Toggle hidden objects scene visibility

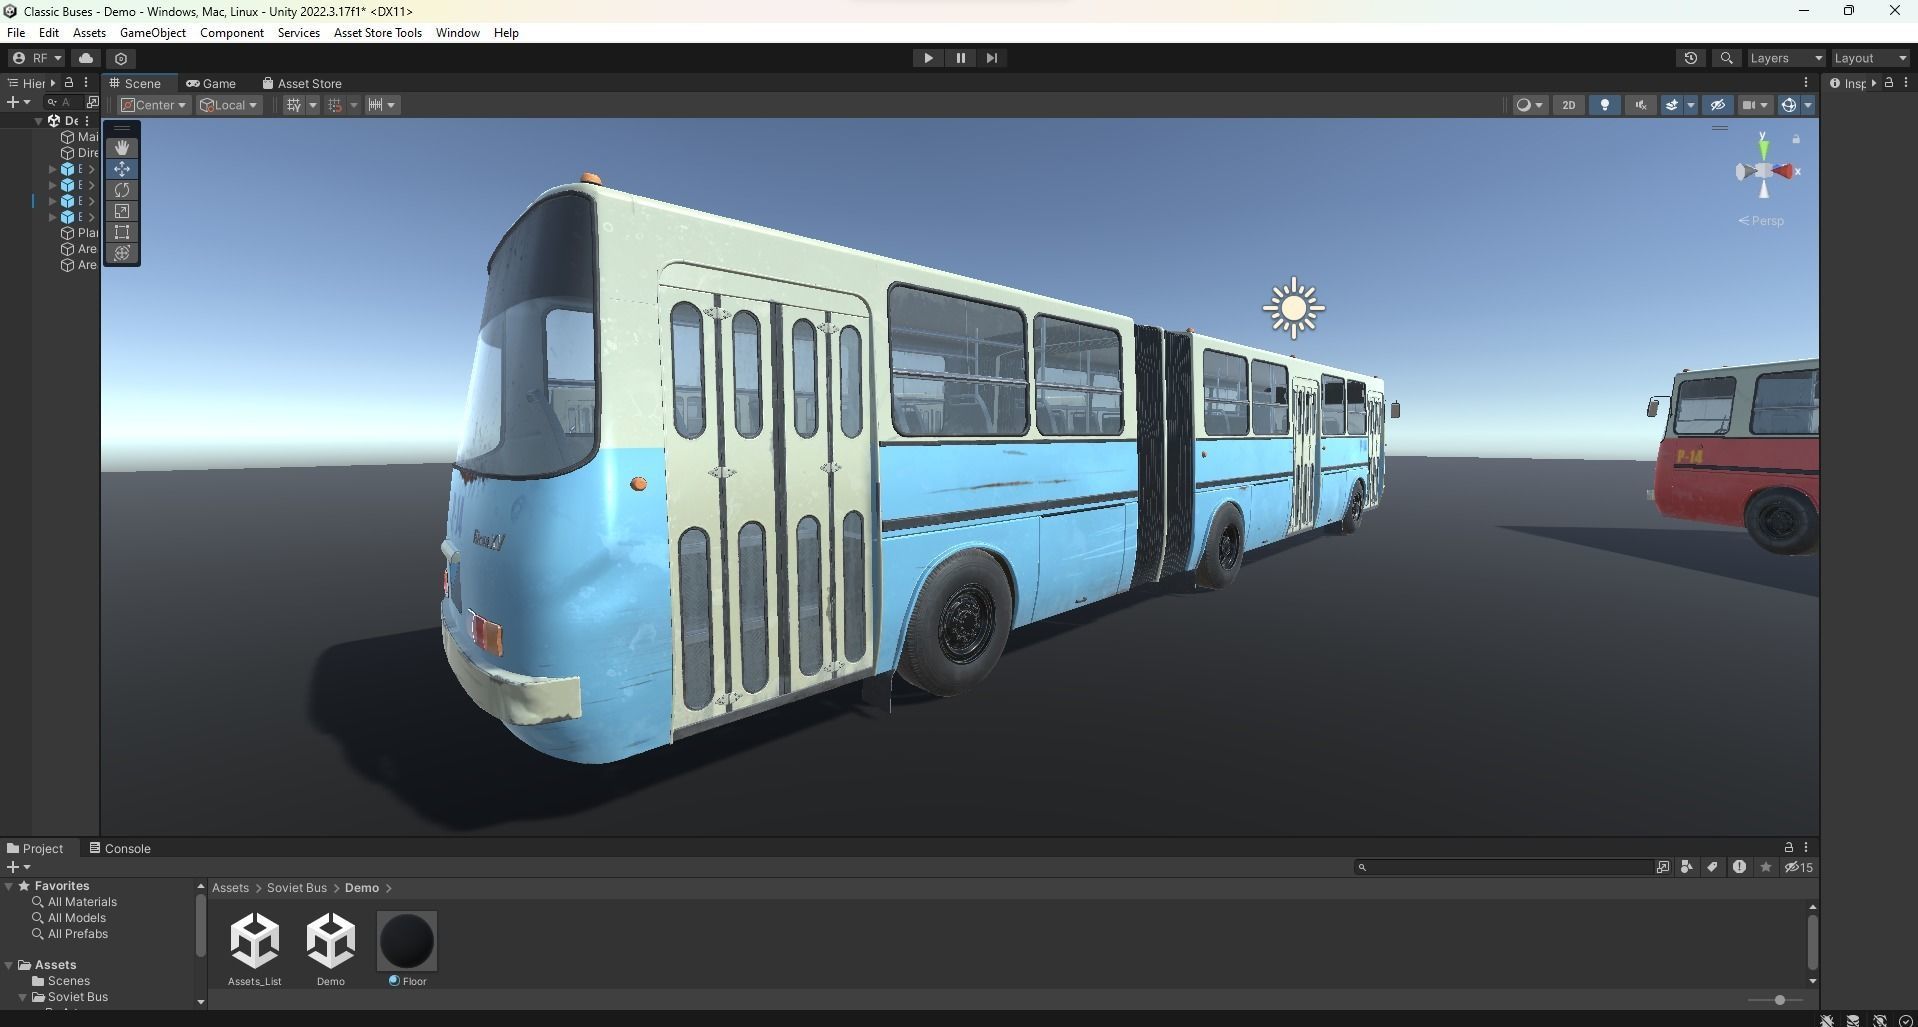click(1718, 105)
